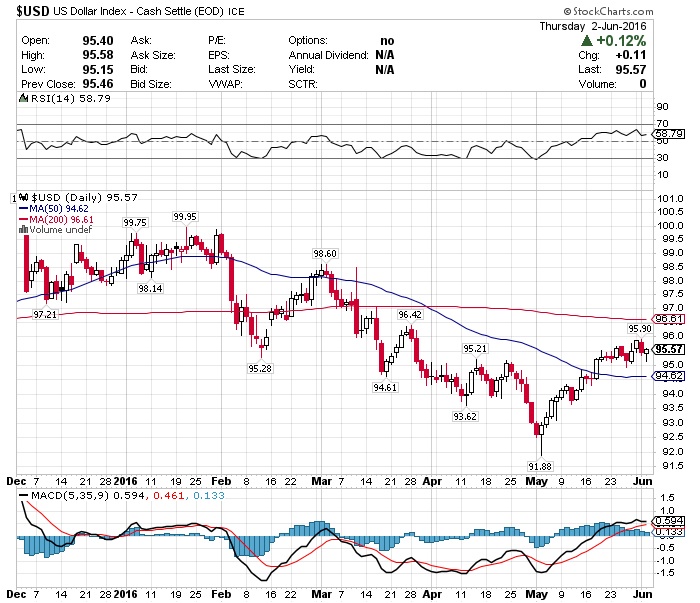Click the MACD(5,35,9) indicator legend
This screenshot has height=603, width=700.
coord(69,495)
